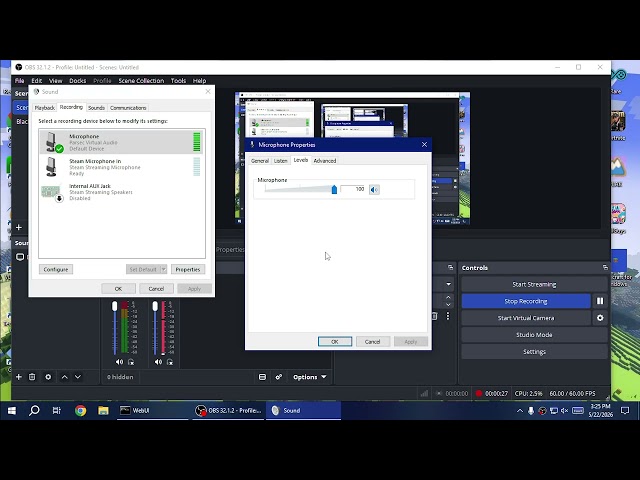Open File Explorer from taskbar
Viewport: 640px width, 480px height.
click(103, 411)
